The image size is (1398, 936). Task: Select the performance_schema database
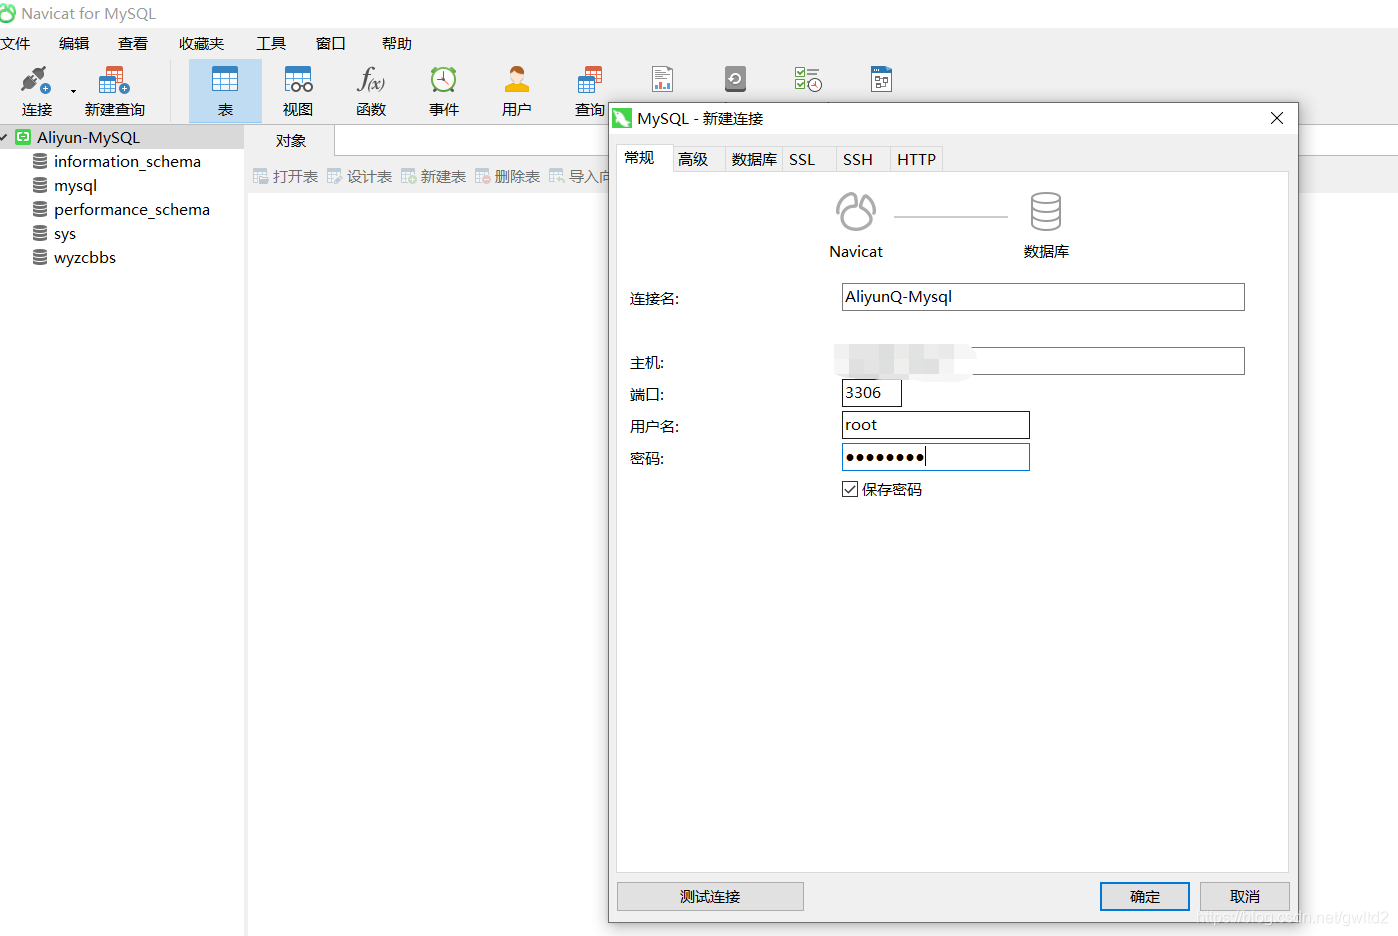coord(132,209)
